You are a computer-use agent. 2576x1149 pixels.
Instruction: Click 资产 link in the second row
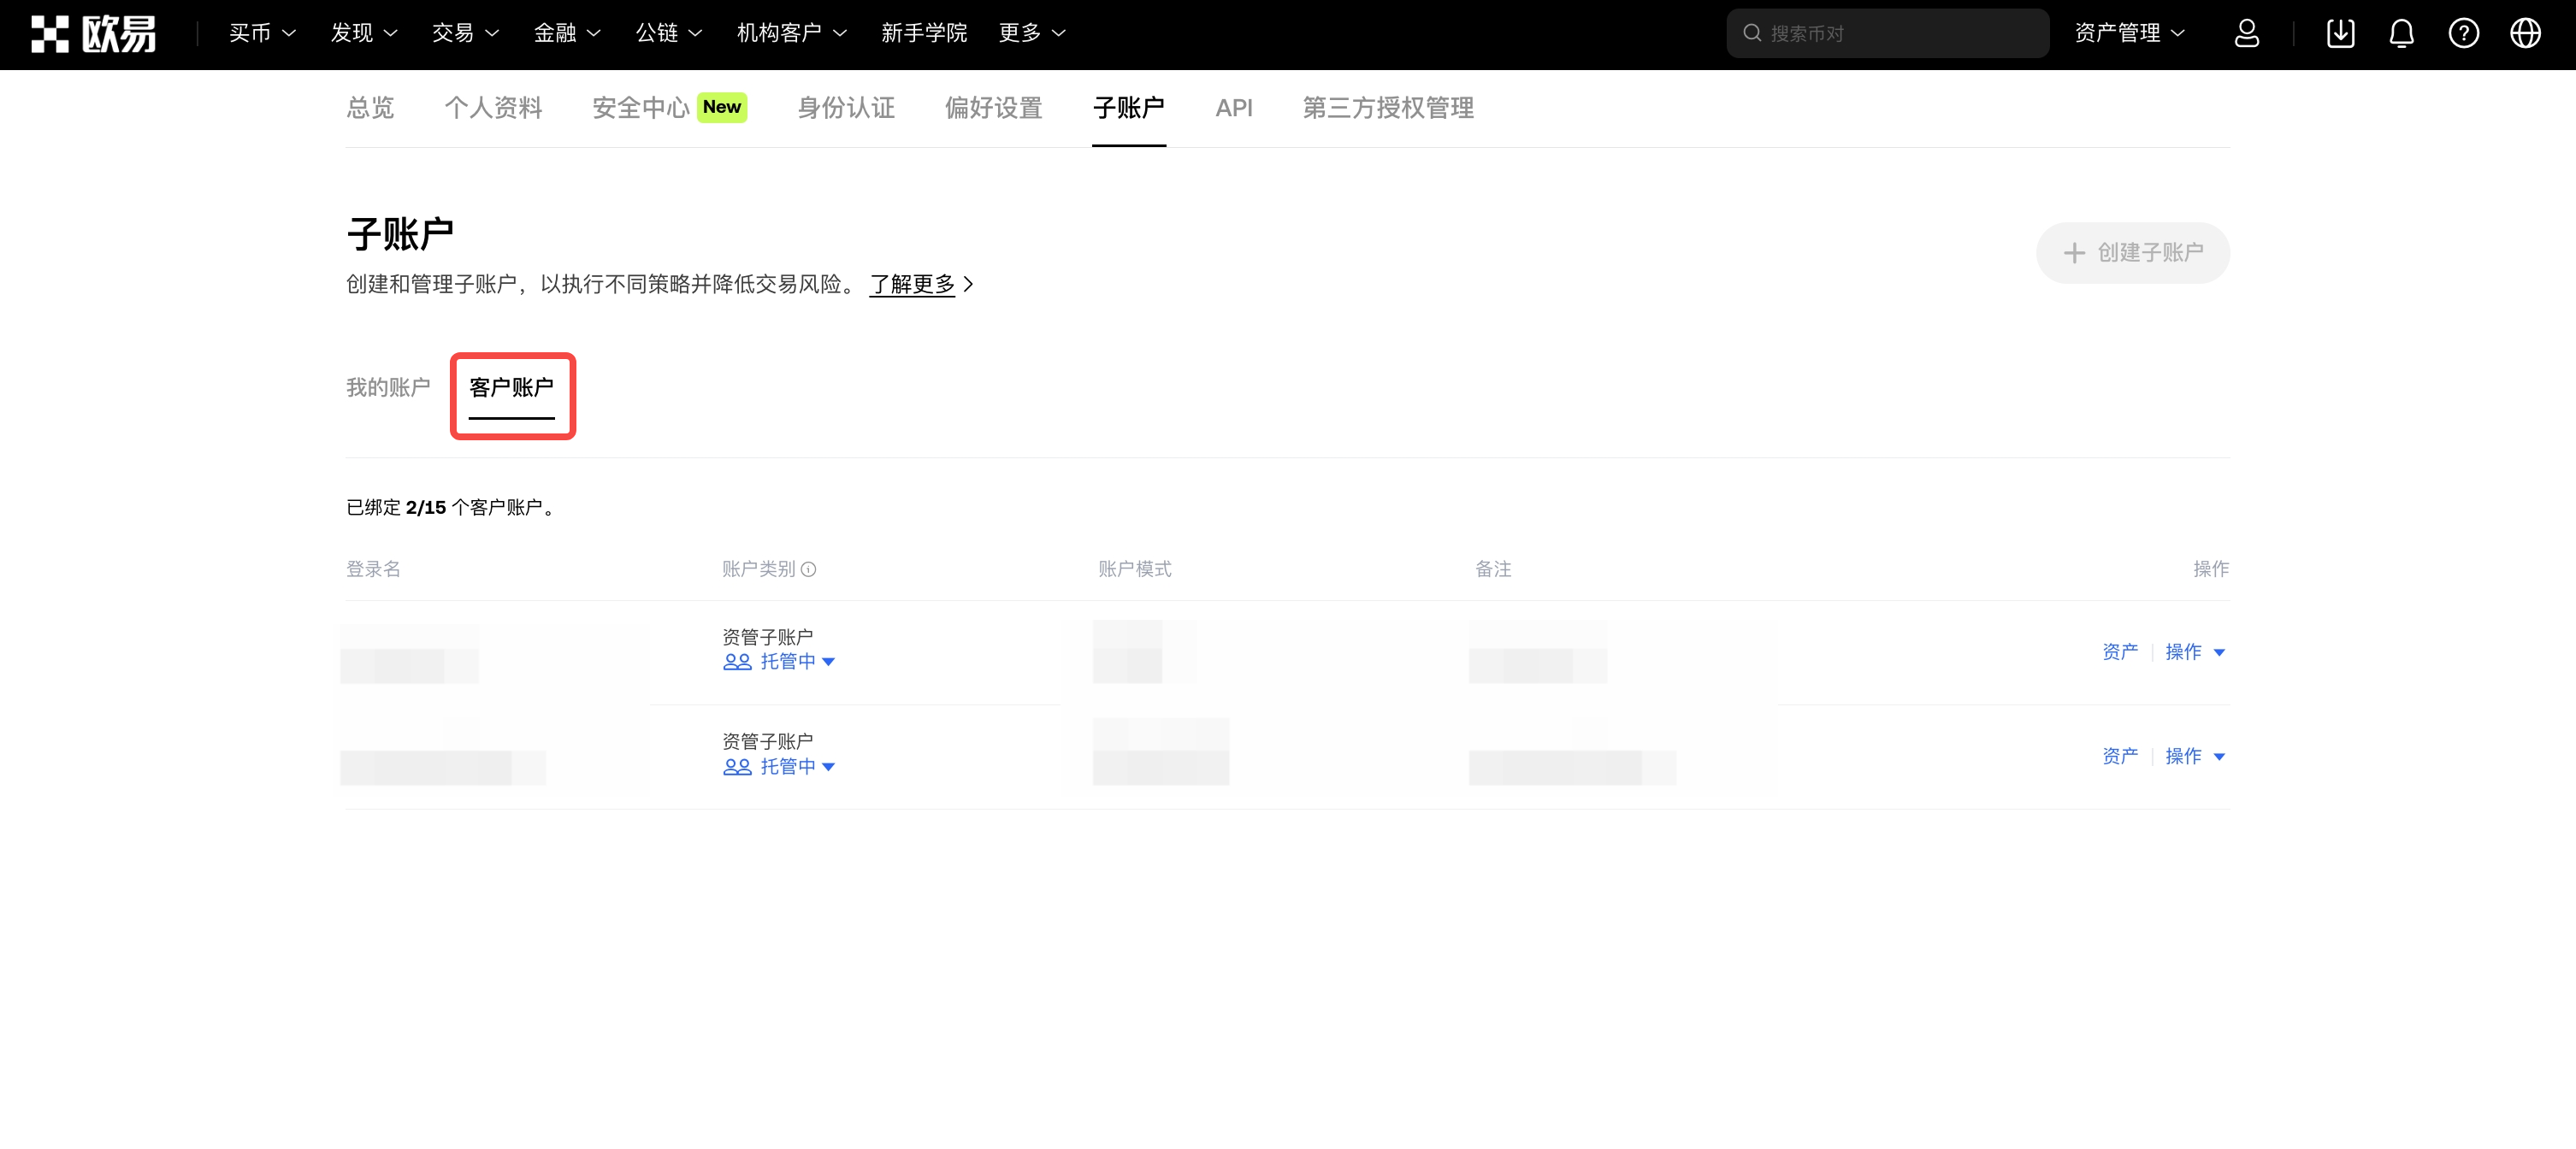[2119, 756]
